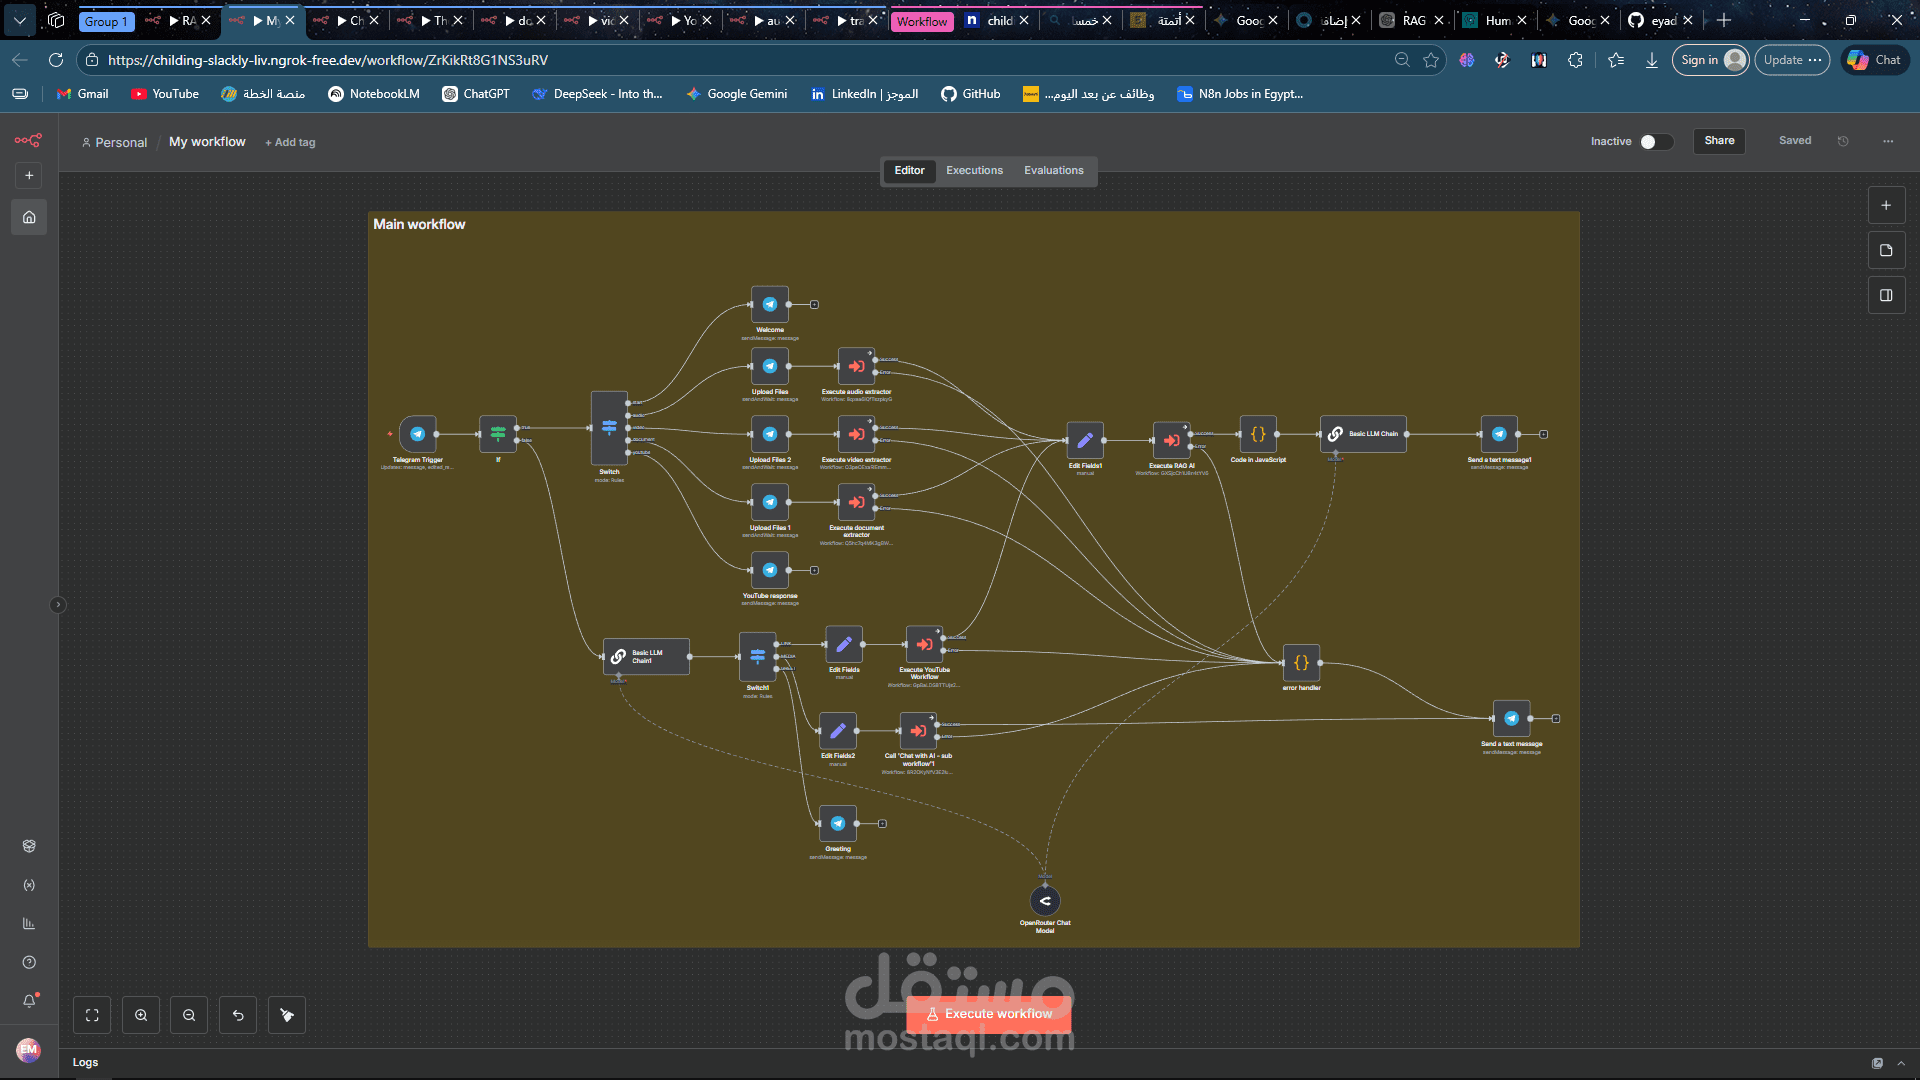Screen dimensions: 1920x1080
Task: Click the browser address bar URL
Action: [x=328, y=60]
